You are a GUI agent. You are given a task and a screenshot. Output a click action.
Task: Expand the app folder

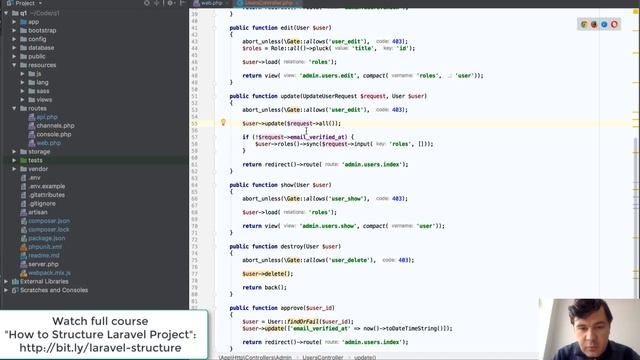click(x=14, y=22)
